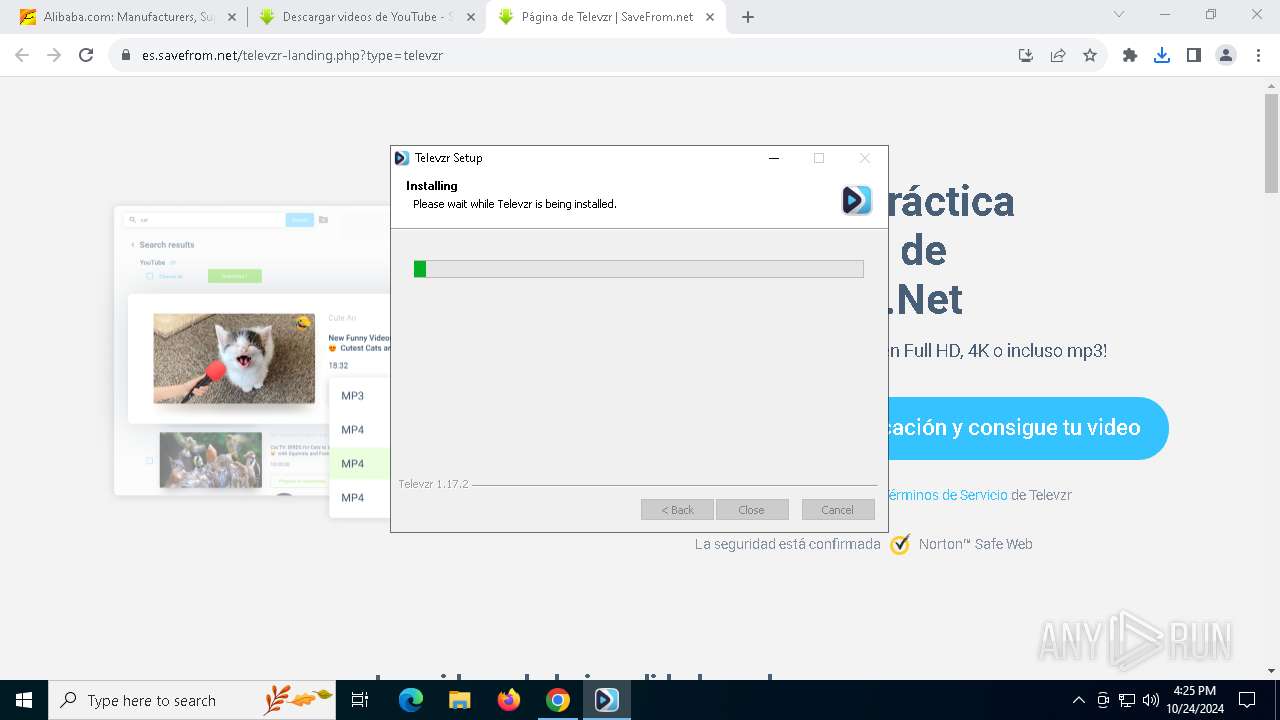Viewport: 1280px width, 720px height.
Task: Reload the current page
Action: click(x=86, y=56)
